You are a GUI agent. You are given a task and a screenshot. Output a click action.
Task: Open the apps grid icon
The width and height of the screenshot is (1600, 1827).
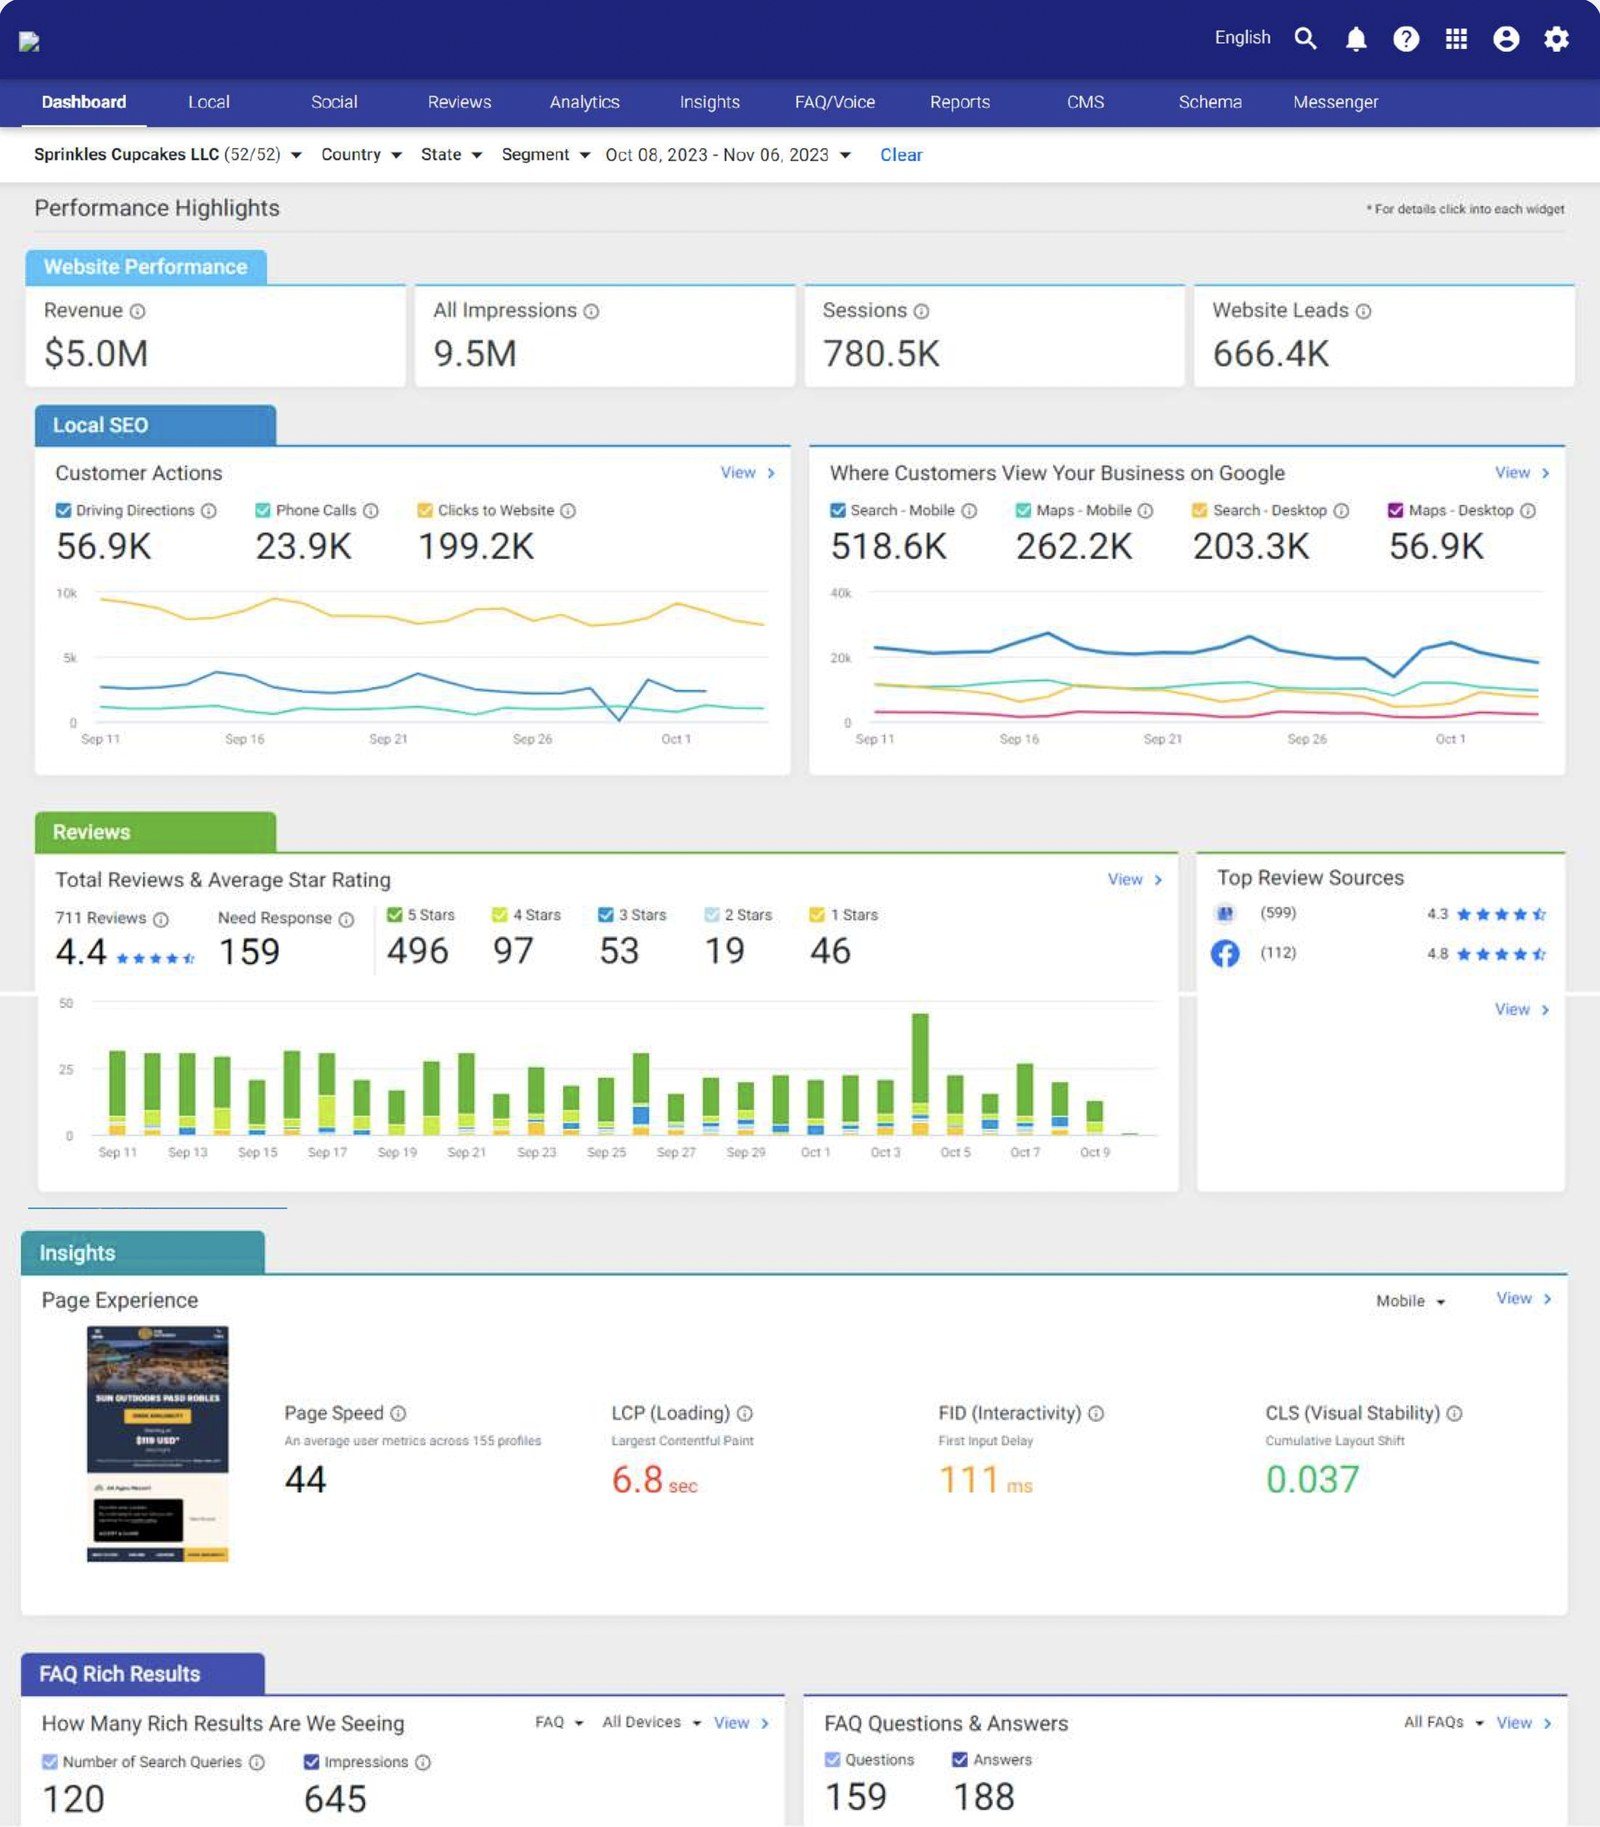click(1456, 39)
